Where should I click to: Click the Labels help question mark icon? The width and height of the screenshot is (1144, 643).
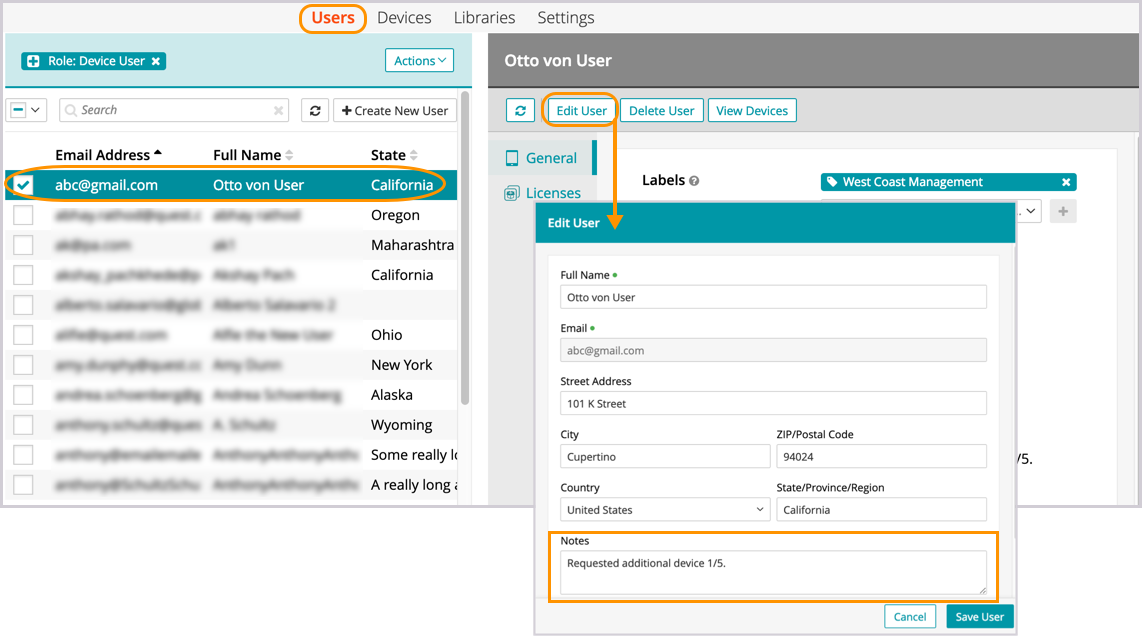[694, 181]
